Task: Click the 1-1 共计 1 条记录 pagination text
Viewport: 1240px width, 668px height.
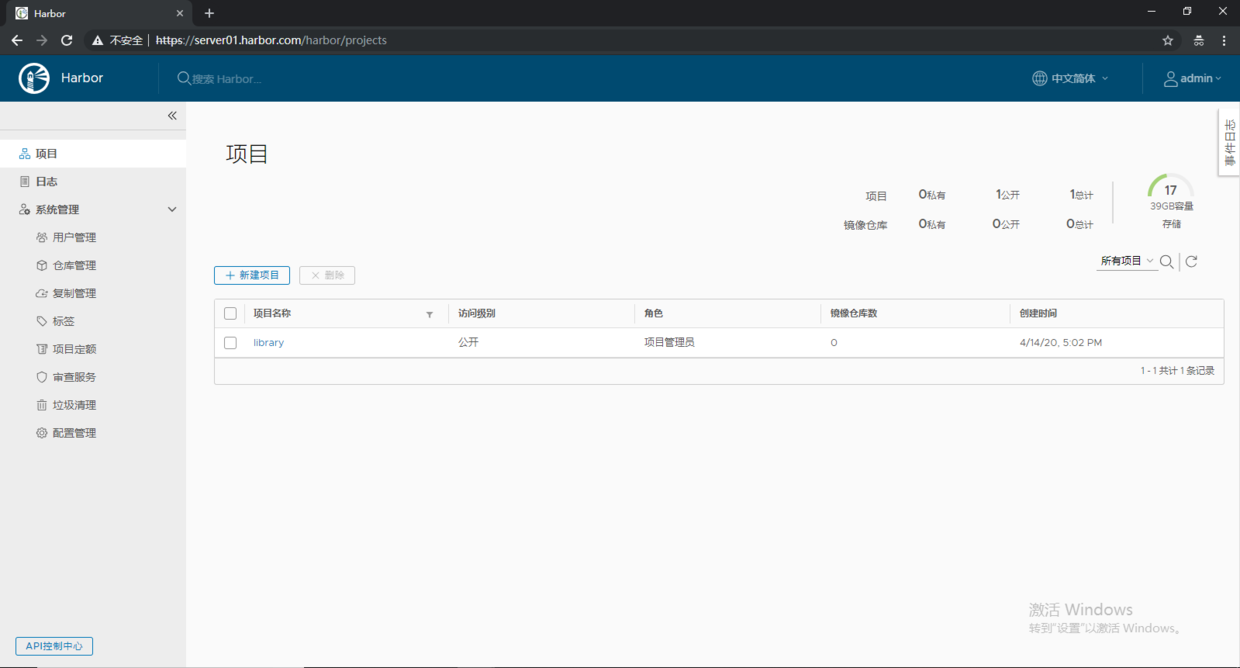Action: [x=1177, y=371]
